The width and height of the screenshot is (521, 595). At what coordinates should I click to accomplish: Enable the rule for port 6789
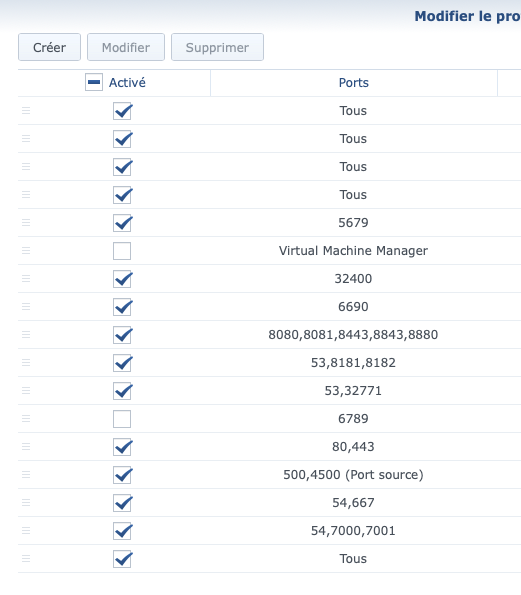[x=122, y=419]
